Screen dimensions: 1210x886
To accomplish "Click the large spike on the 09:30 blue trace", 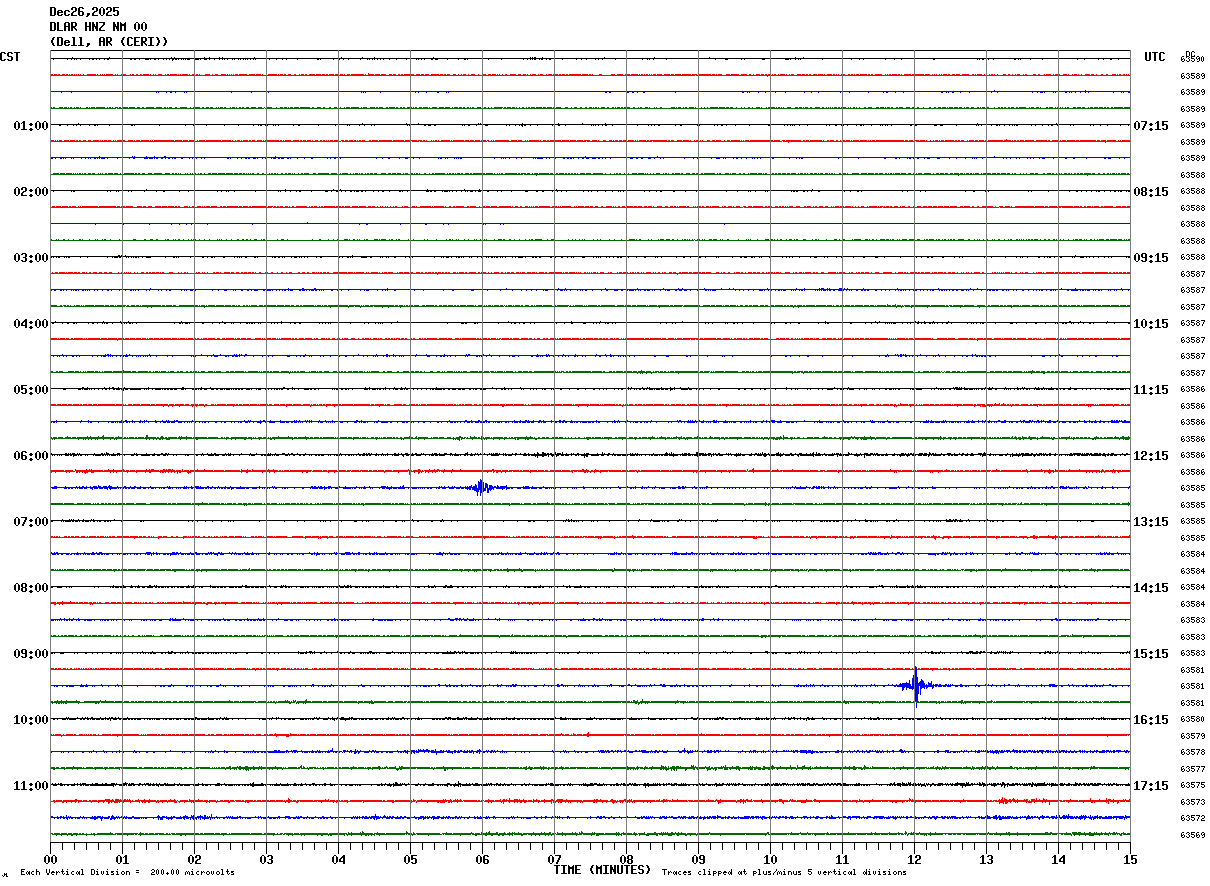I will 915,685.
